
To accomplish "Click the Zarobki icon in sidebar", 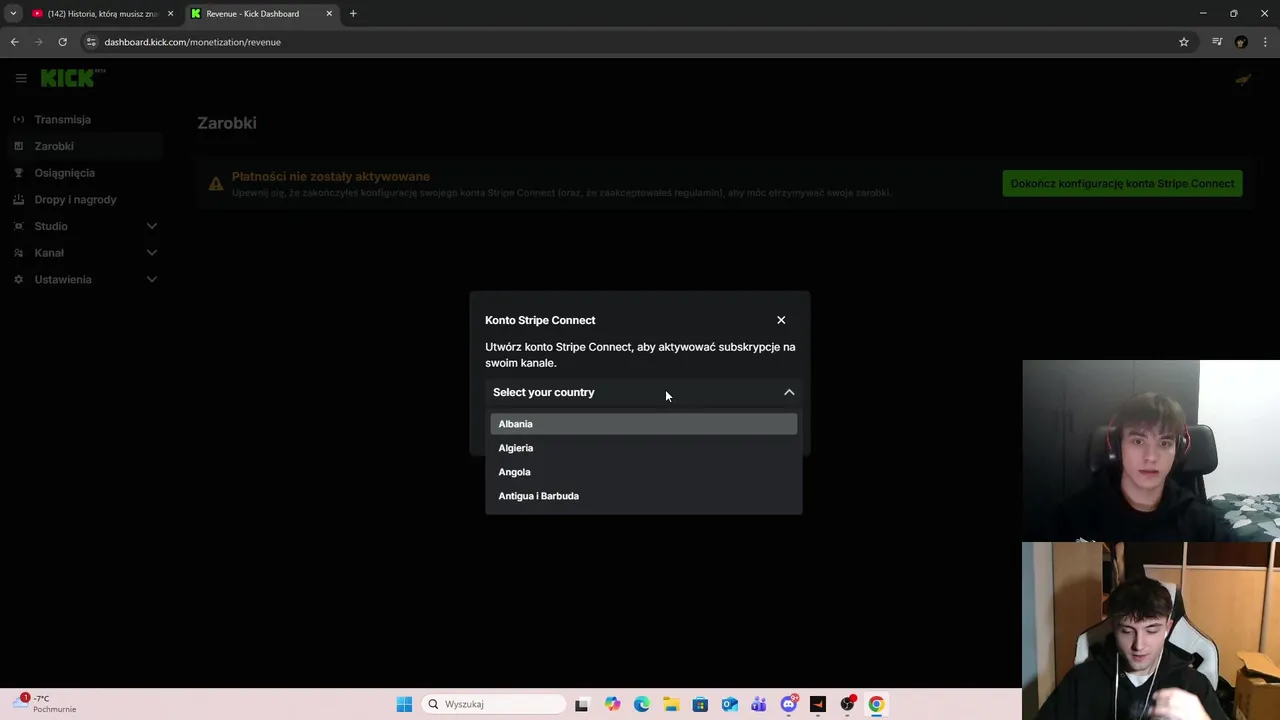I will coord(18,146).
